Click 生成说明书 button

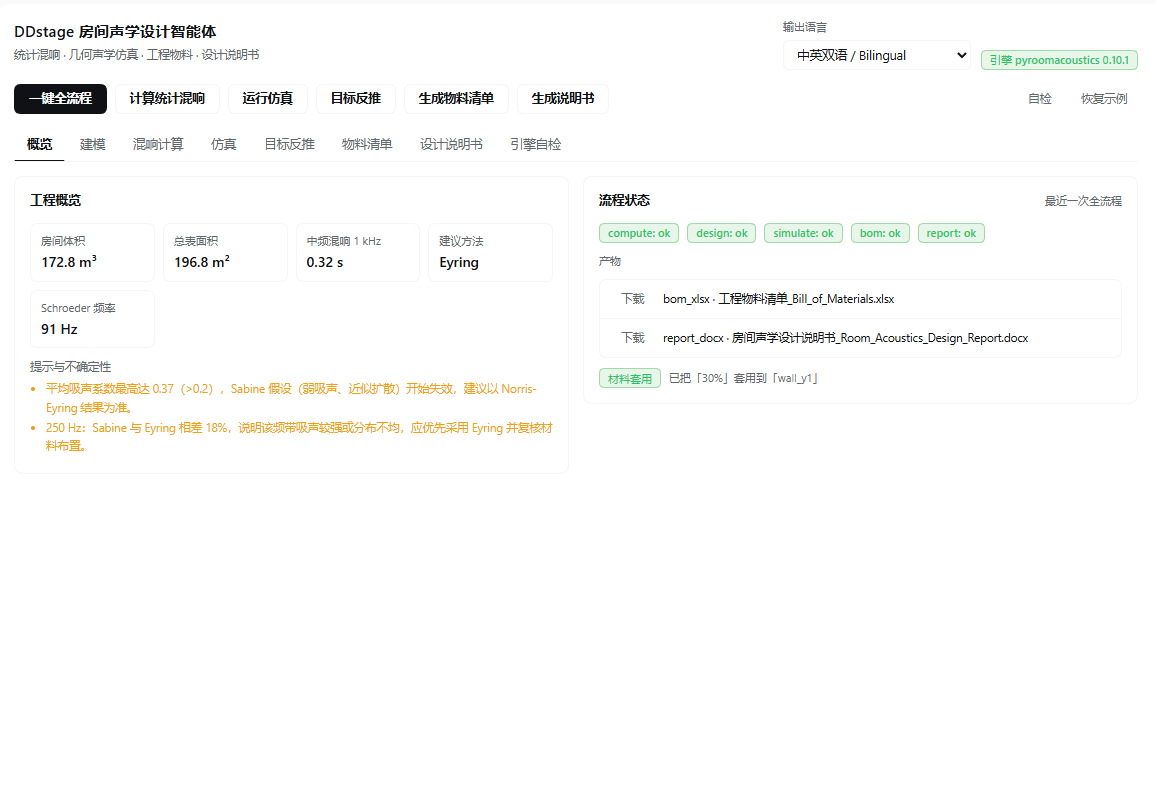563,99
